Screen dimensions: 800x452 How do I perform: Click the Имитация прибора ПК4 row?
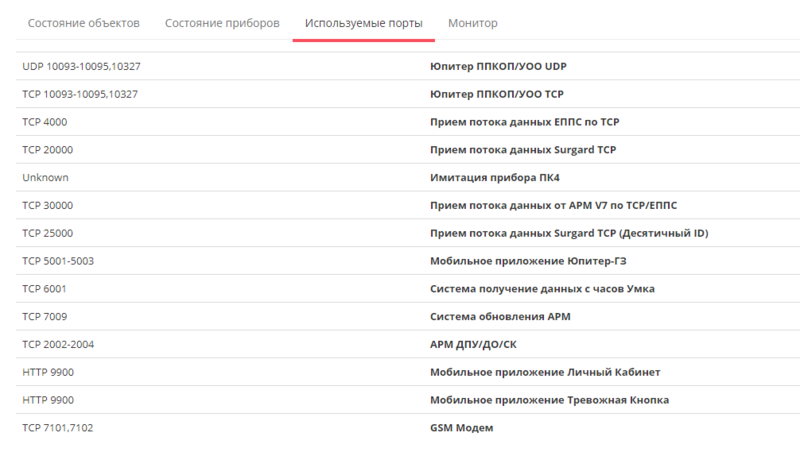coord(408,178)
